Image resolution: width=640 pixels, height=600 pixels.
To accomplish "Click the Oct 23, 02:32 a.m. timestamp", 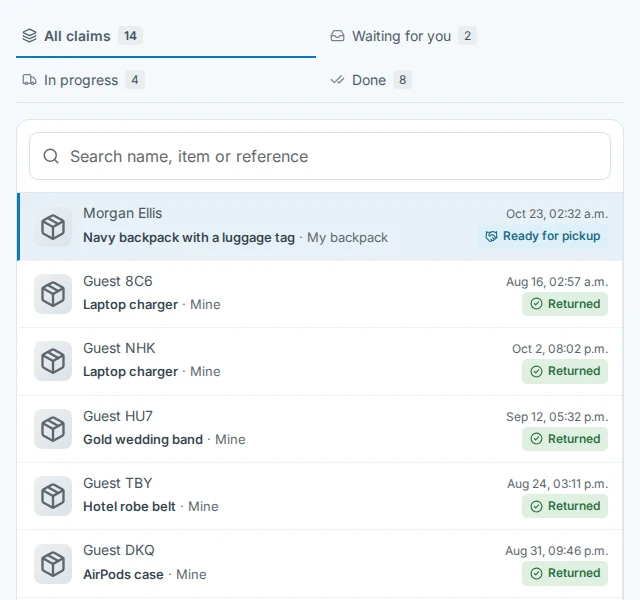I will (557, 214).
